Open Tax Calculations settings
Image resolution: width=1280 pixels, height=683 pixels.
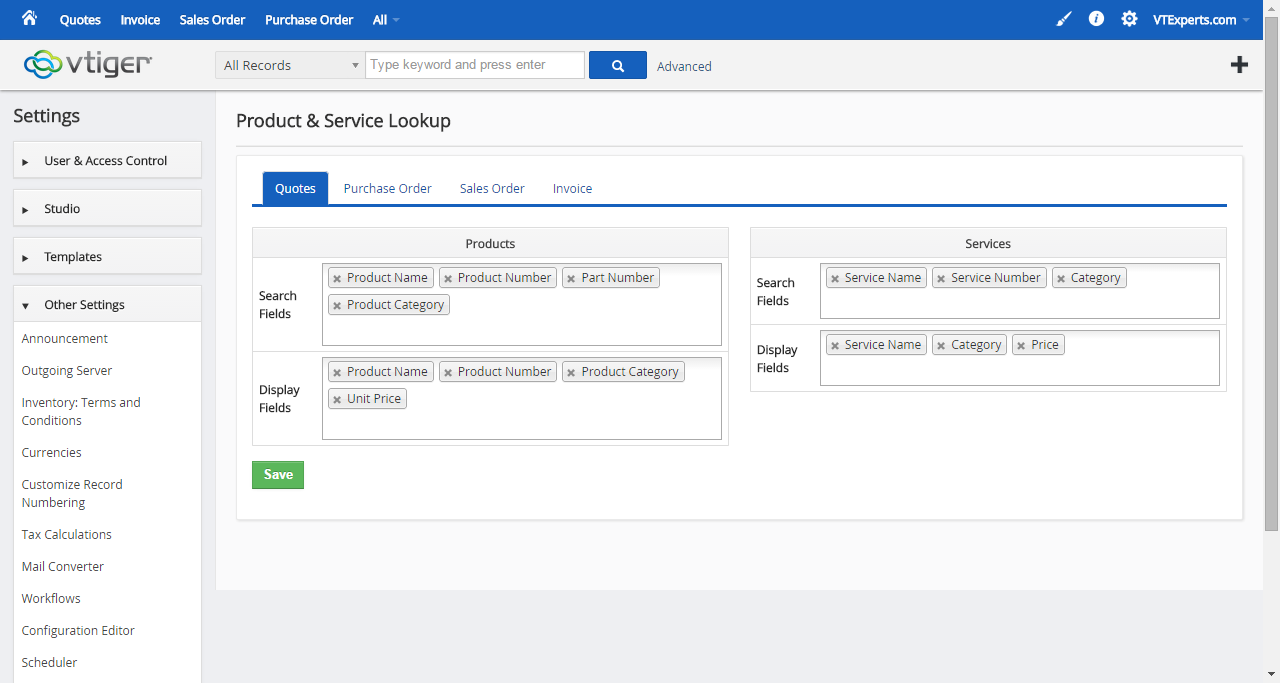[67, 535]
